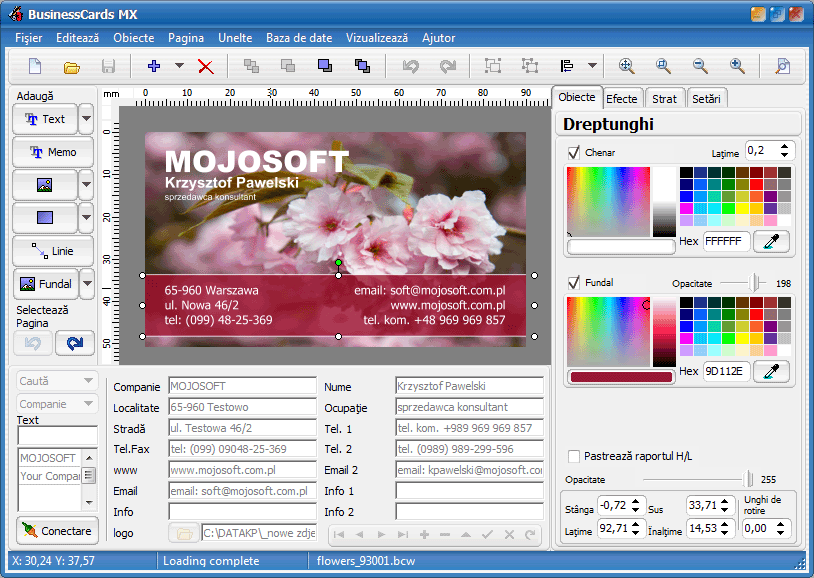Click the page undo arrow under Selectează Pagina
Viewport: 814px width, 578px height.
[x=33, y=343]
